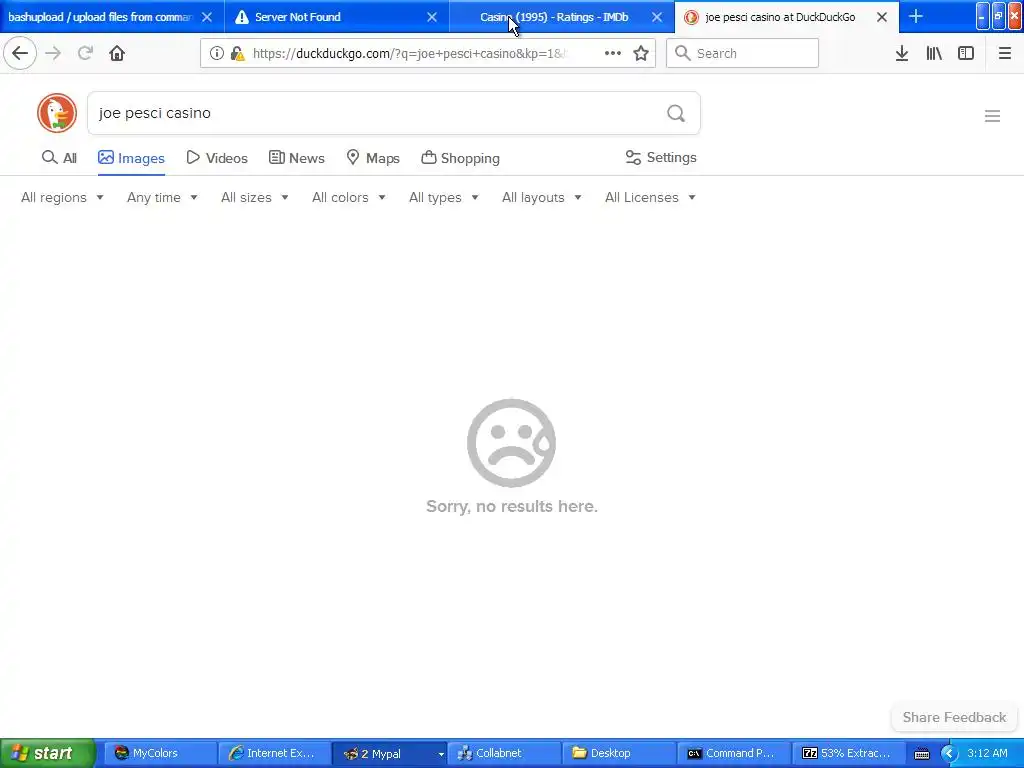Open the 53% Extracting 7-Zip window
Screen dimensions: 1024x768
coord(848,753)
